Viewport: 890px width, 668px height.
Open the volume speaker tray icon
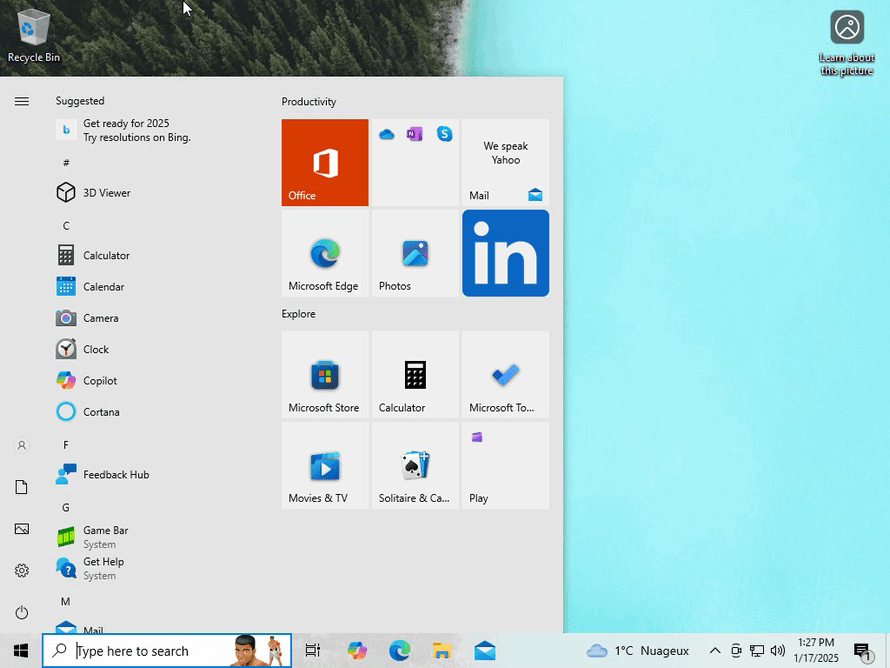pos(778,650)
